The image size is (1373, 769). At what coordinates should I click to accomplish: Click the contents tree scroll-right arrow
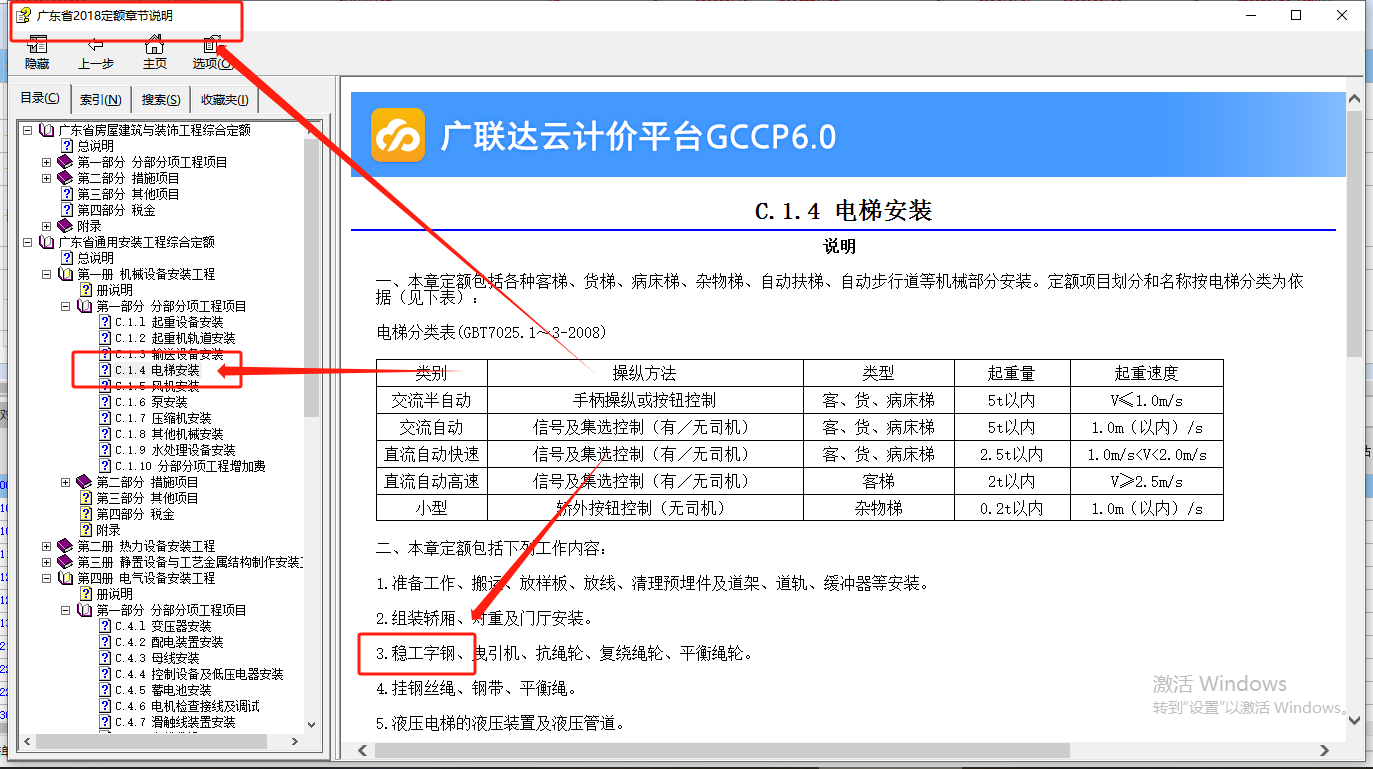(295, 742)
